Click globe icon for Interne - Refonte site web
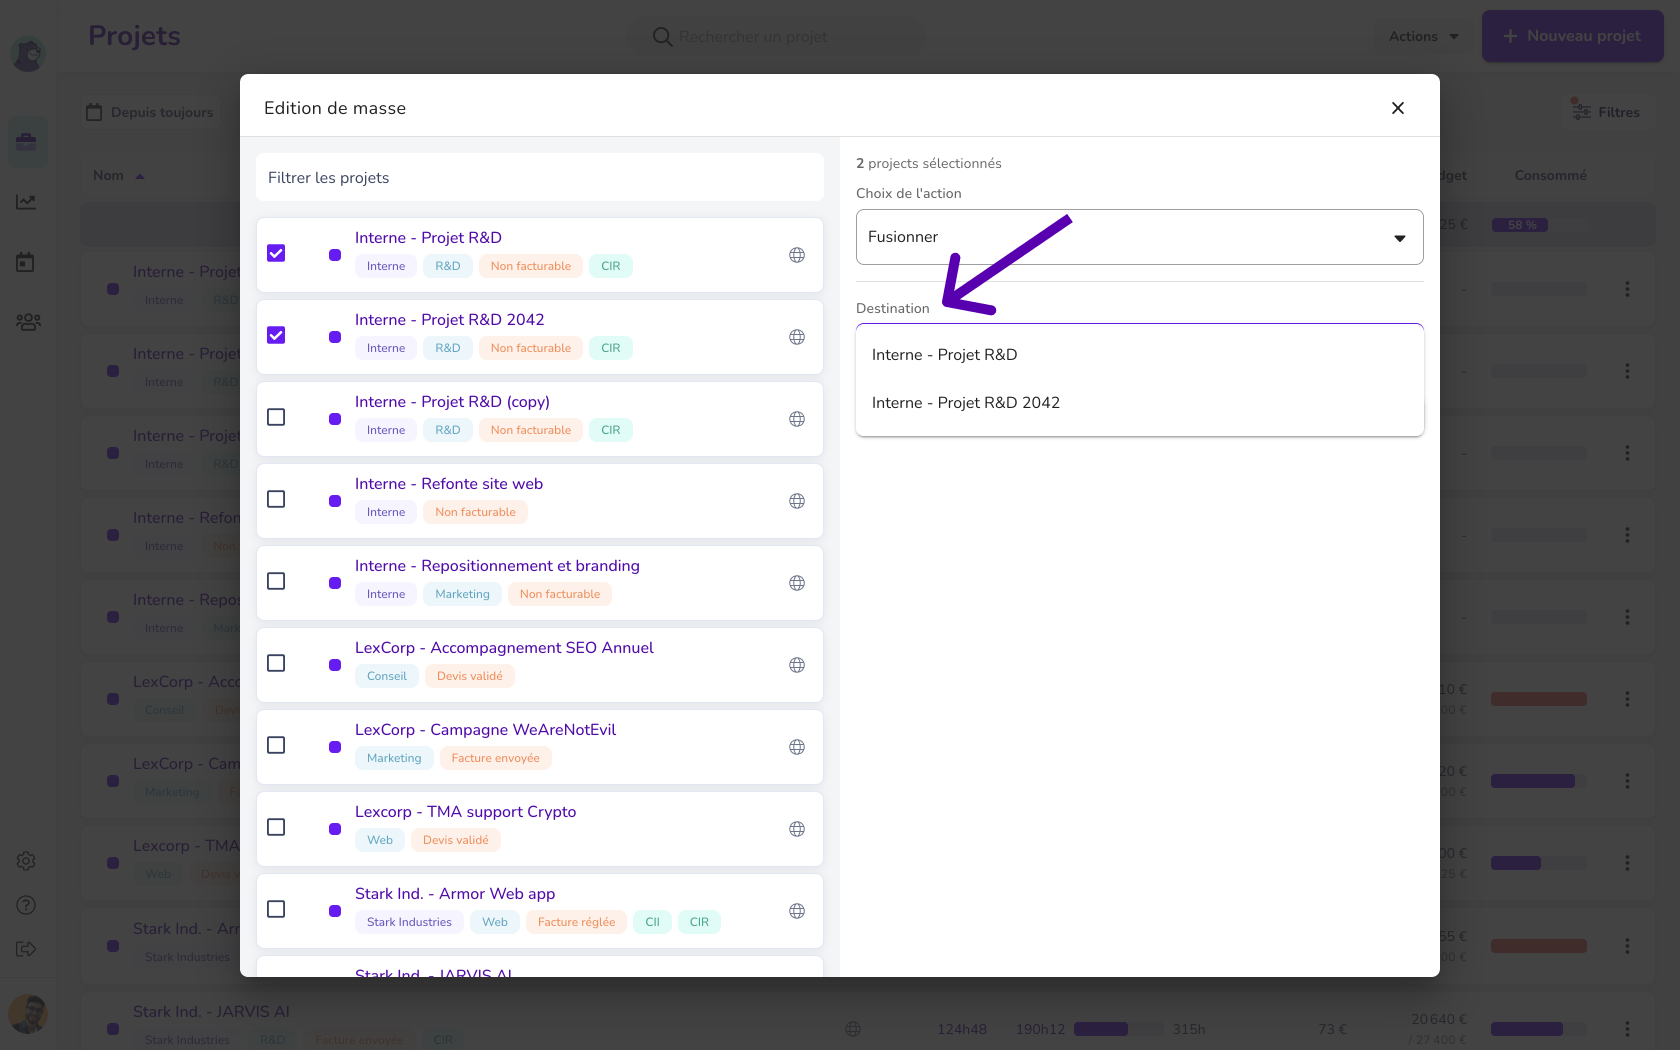 pos(797,501)
